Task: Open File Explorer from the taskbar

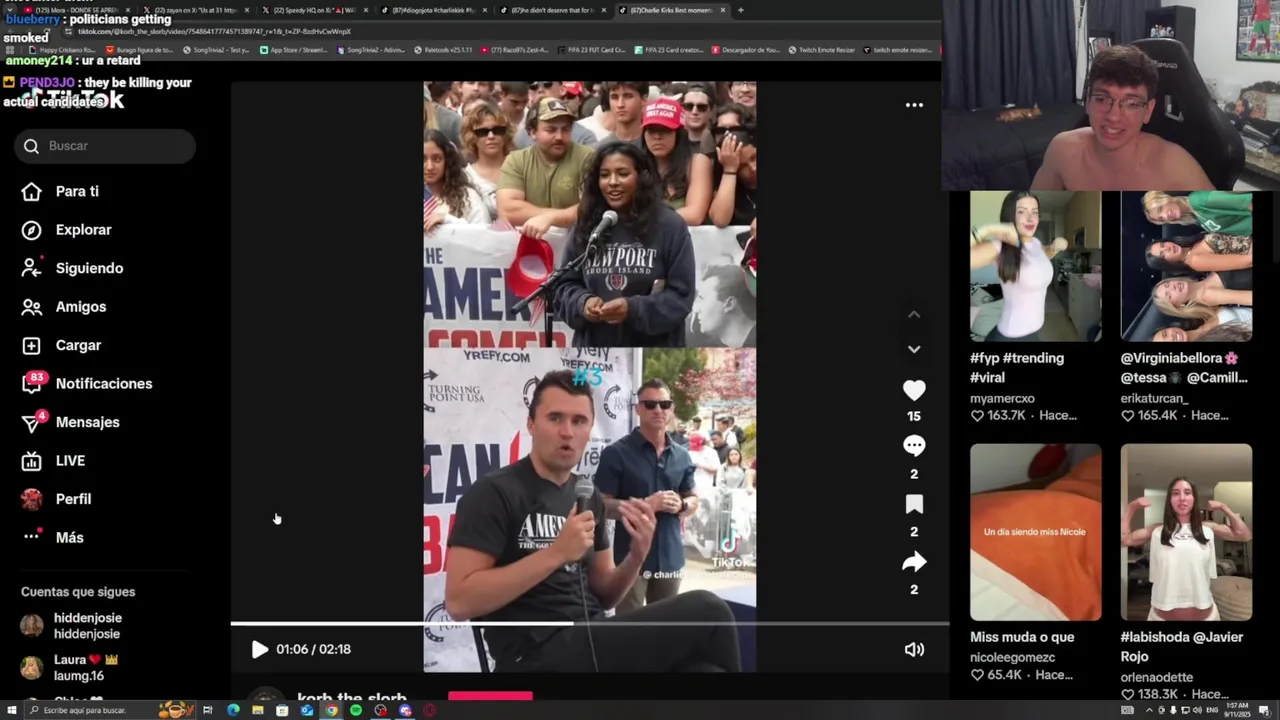Action: [x=257, y=710]
